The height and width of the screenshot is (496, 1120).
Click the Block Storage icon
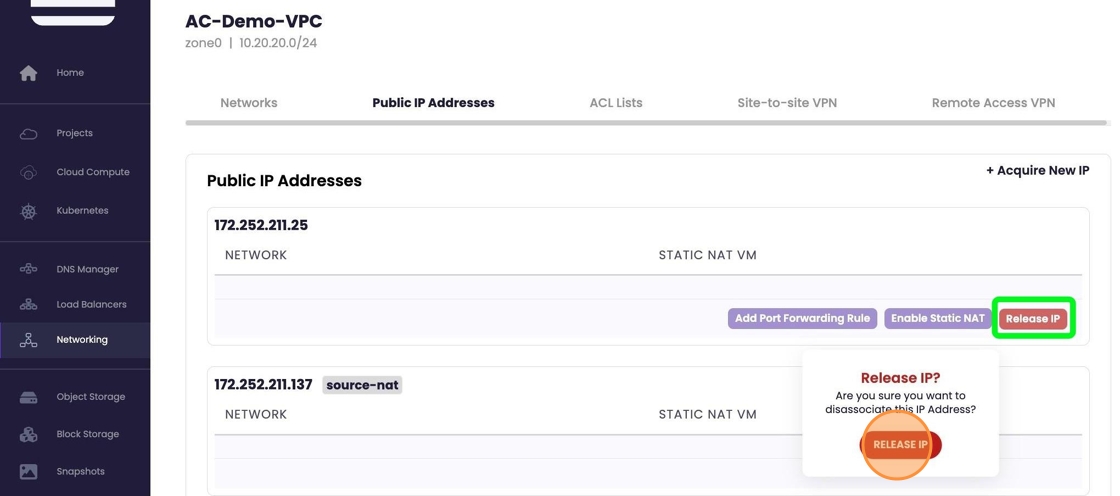click(x=29, y=434)
